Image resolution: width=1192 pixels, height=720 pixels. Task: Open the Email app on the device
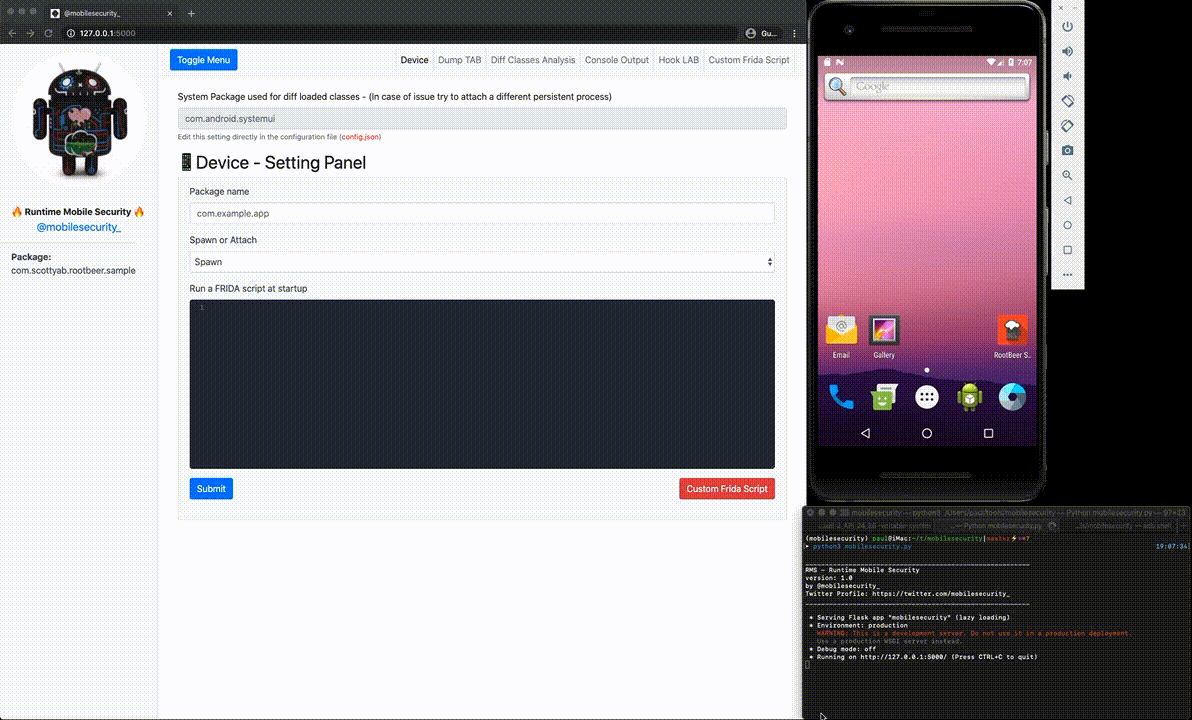tap(840, 332)
